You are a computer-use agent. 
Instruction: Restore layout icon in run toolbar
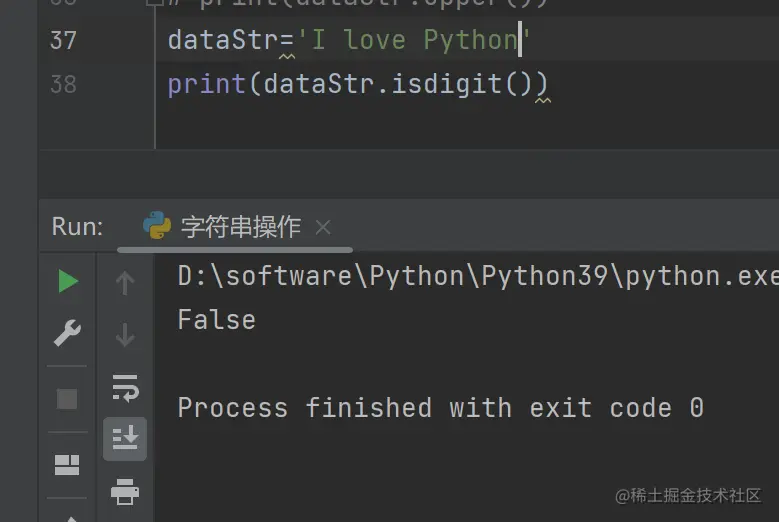pos(67,465)
